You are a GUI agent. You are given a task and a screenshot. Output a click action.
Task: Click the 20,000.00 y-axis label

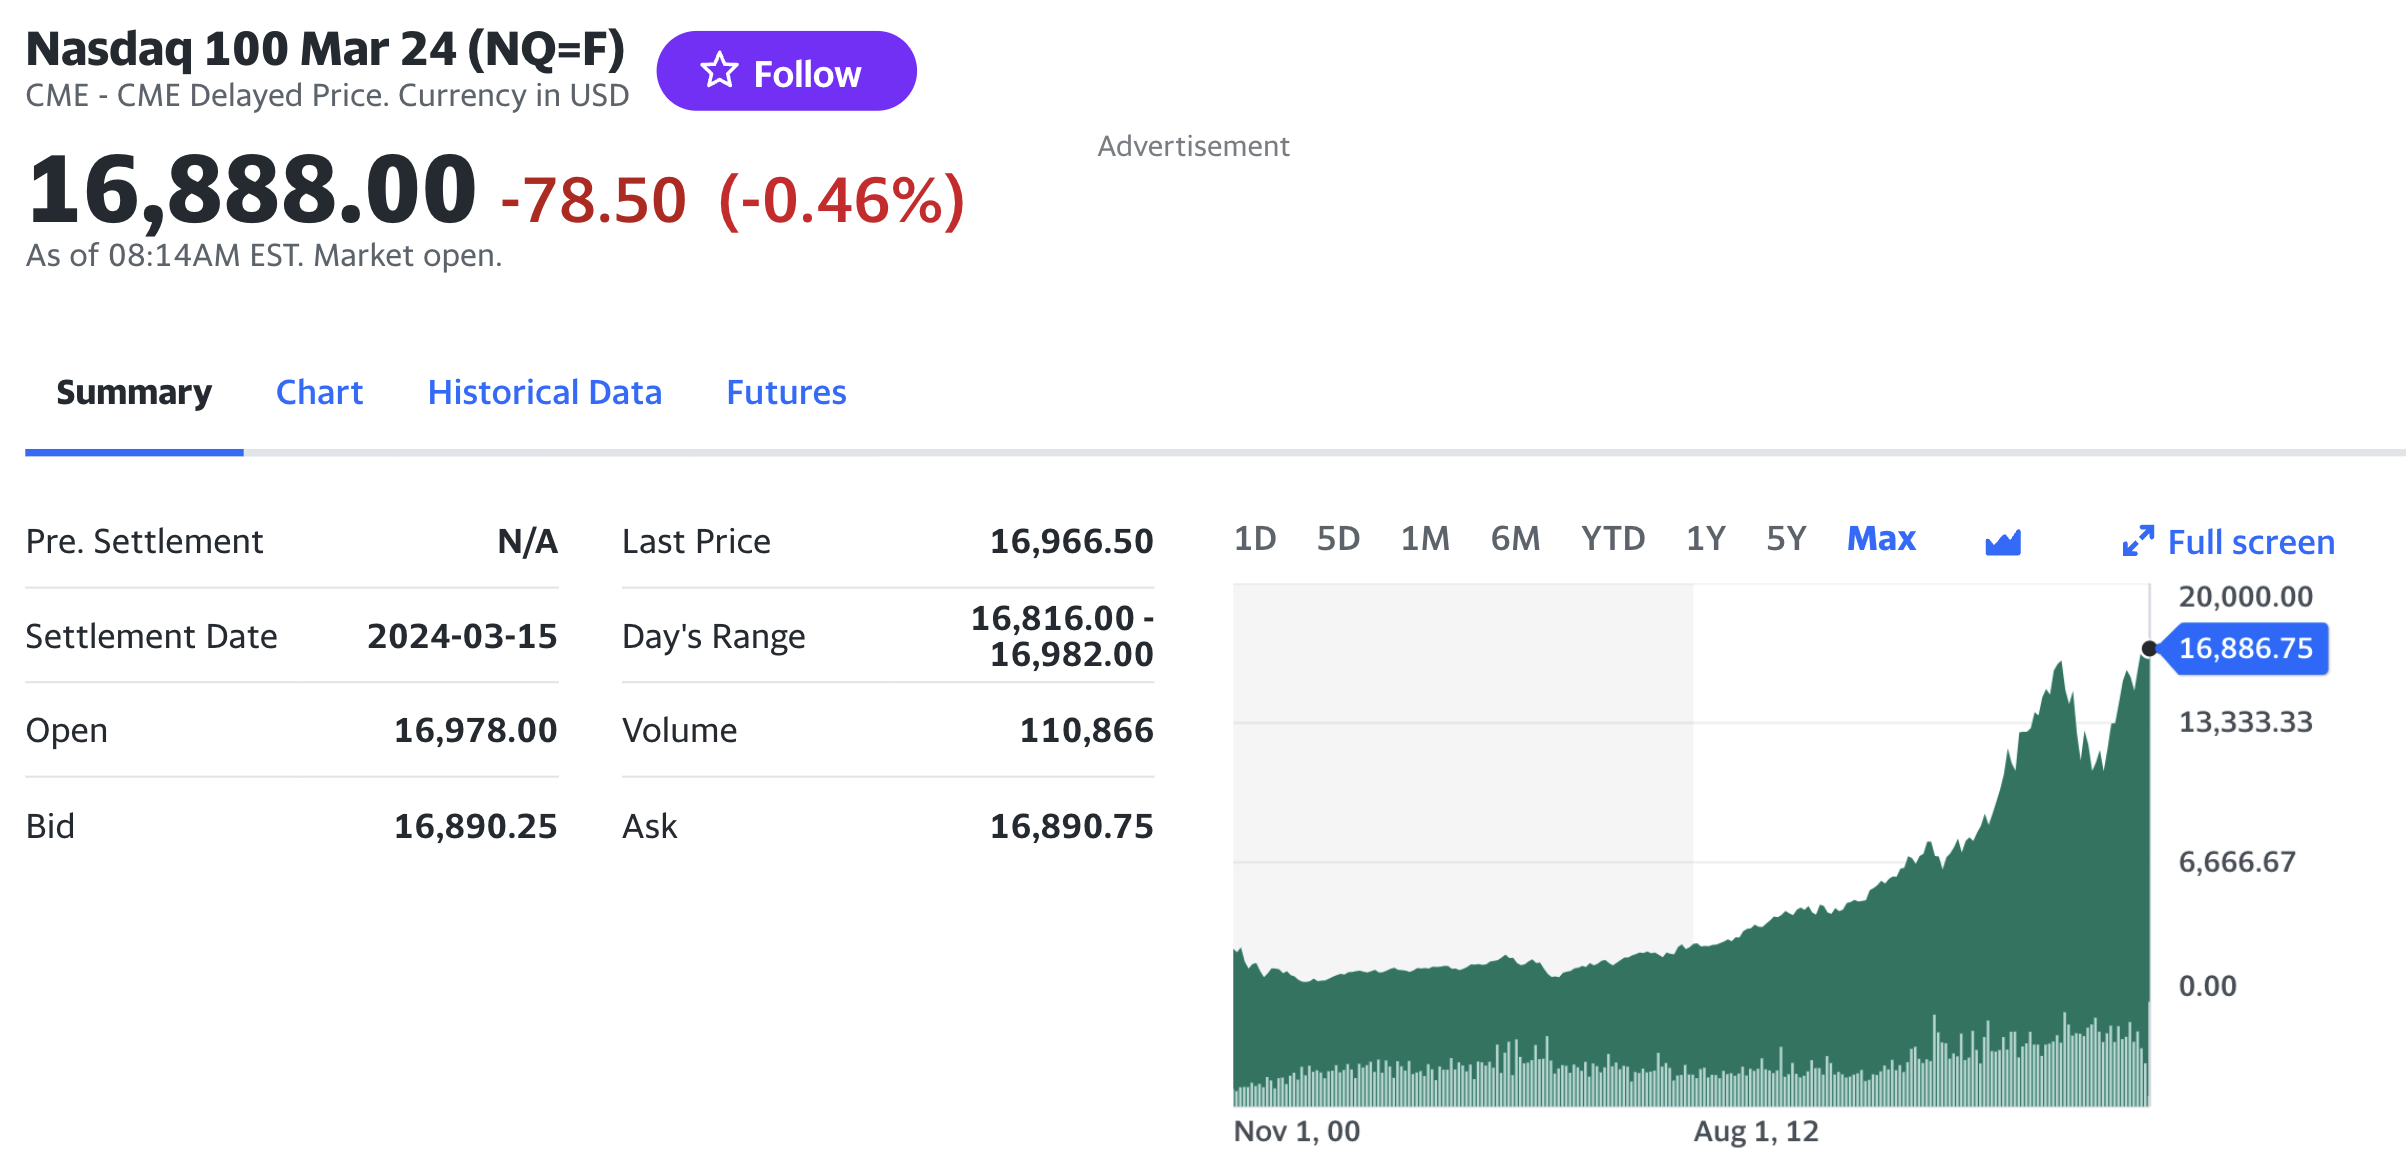pyautogui.click(x=2245, y=596)
